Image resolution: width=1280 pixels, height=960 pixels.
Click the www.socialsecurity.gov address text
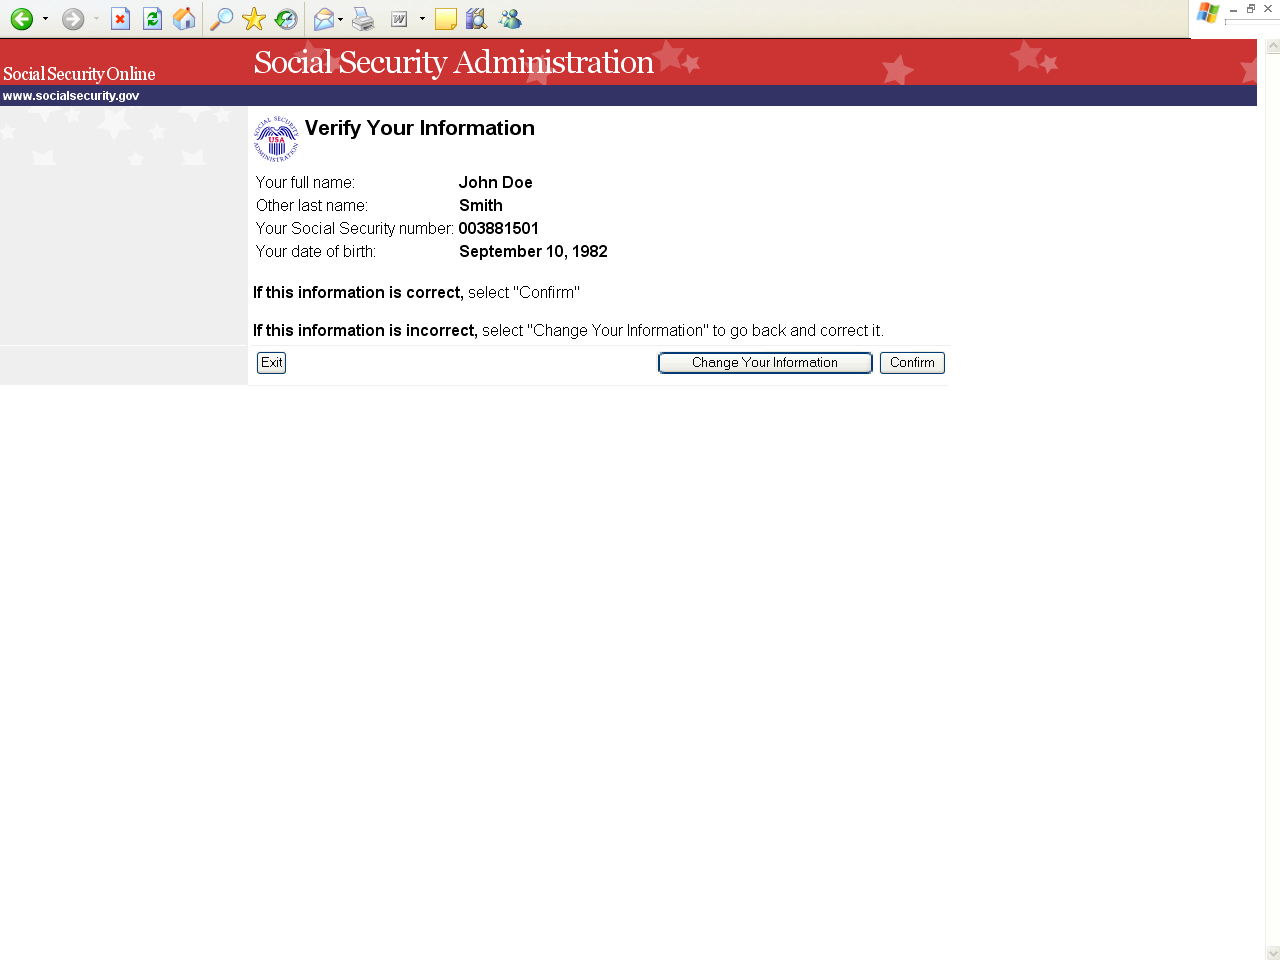pyautogui.click(x=71, y=96)
